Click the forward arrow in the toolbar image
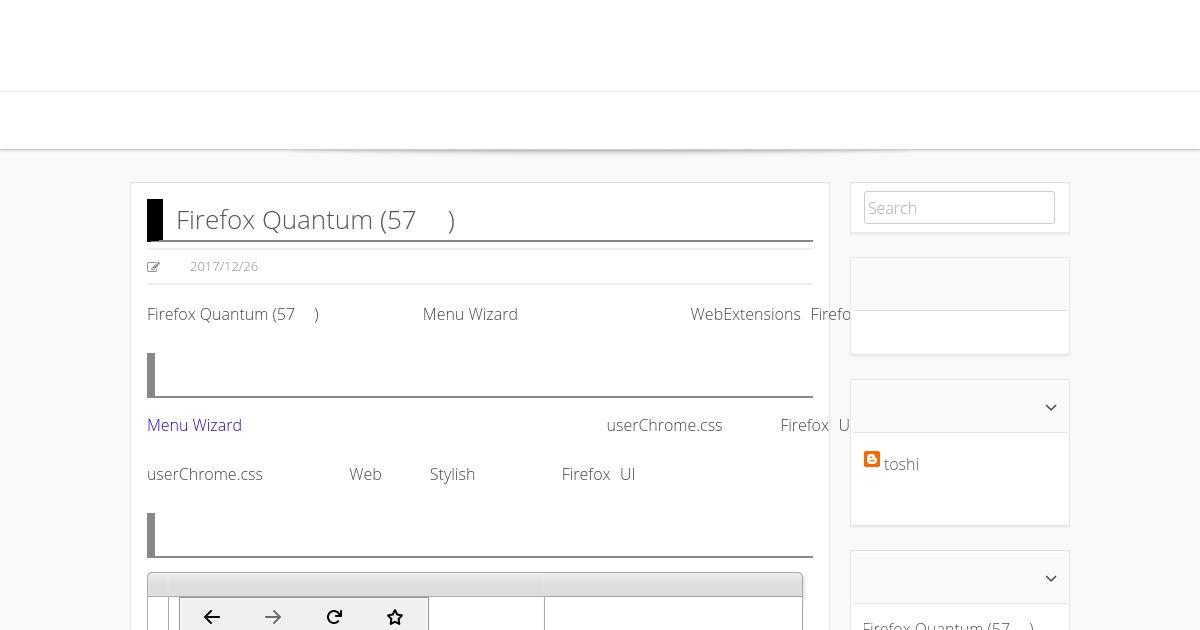This screenshot has height=630, width=1200. [273, 617]
